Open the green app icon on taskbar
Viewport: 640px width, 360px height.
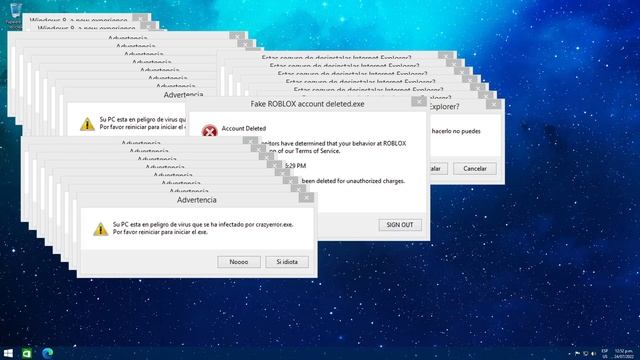(27, 353)
